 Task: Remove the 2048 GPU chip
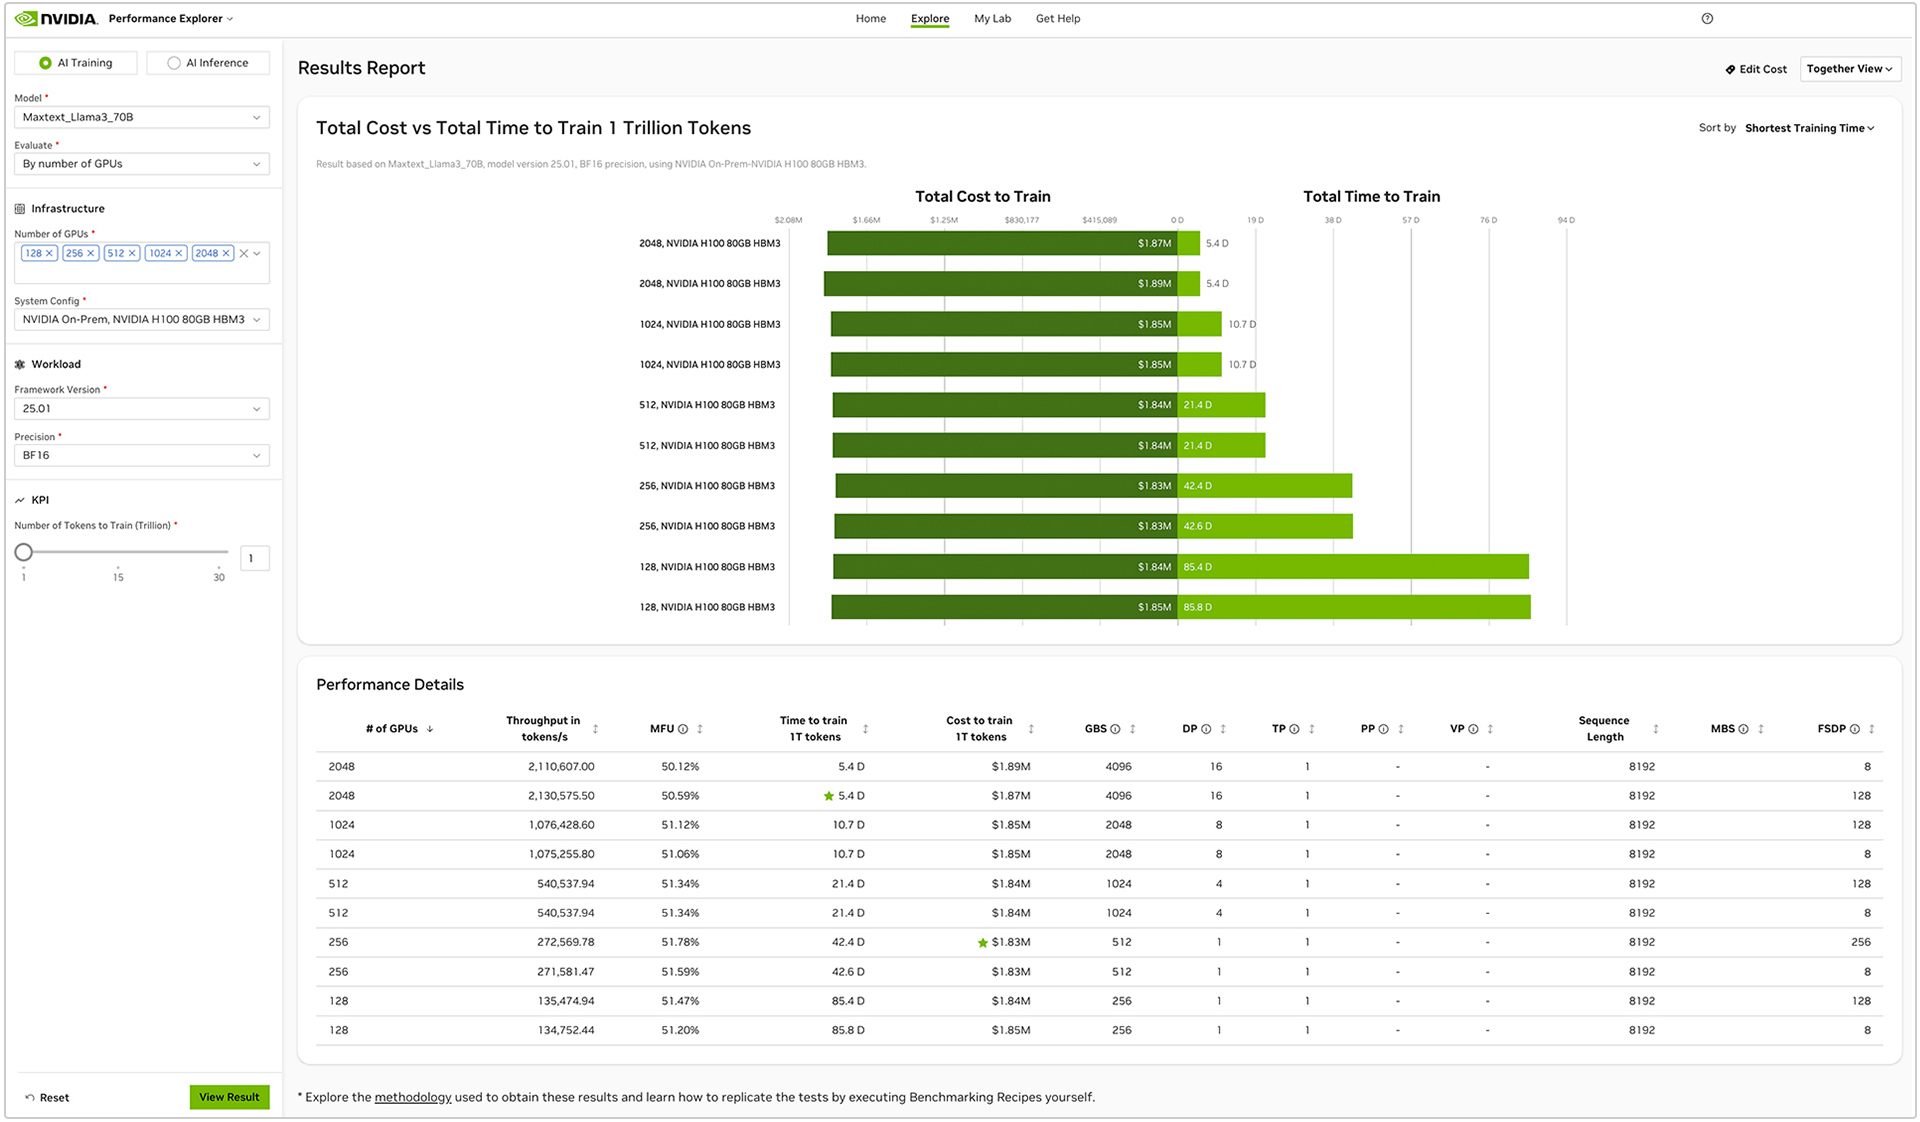[226, 253]
